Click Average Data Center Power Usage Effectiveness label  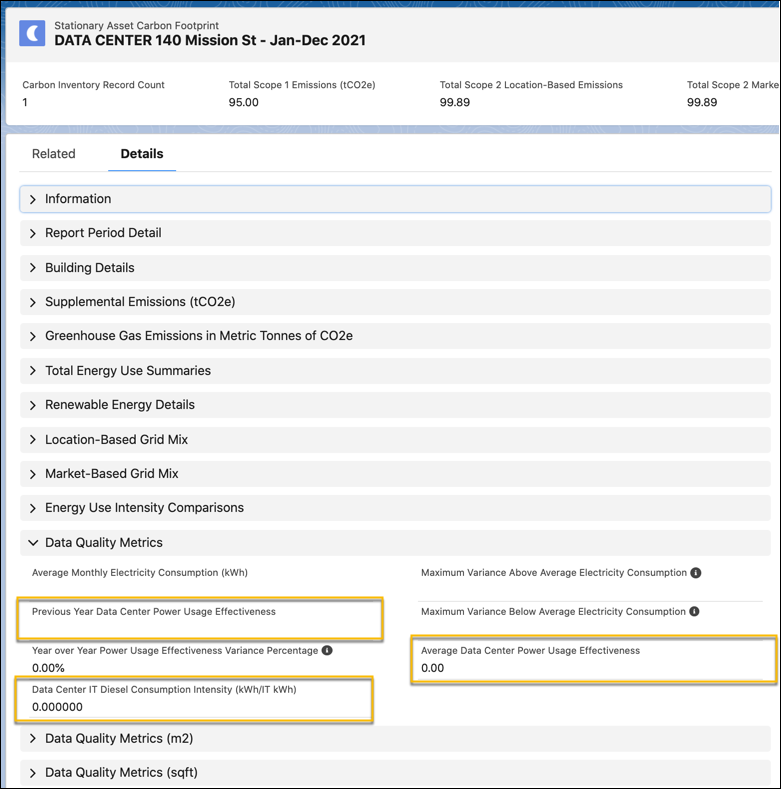(x=530, y=651)
